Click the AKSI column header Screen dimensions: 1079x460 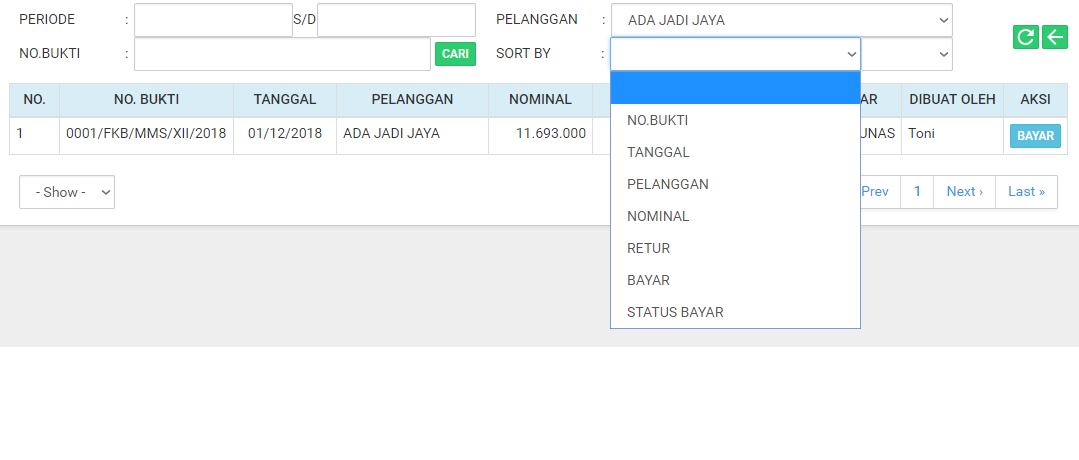[1035, 100]
